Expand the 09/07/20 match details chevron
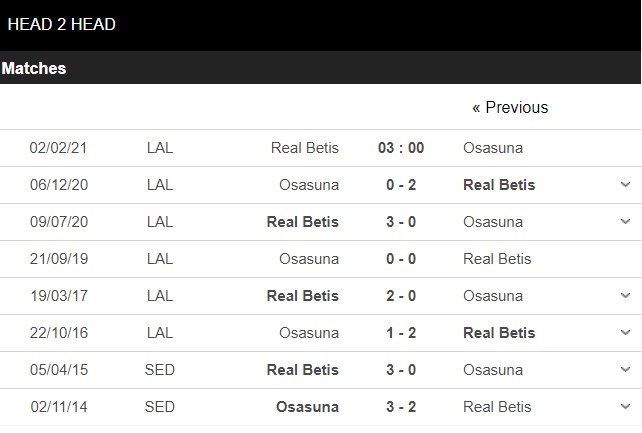This screenshot has height=433, width=642. (x=625, y=221)
